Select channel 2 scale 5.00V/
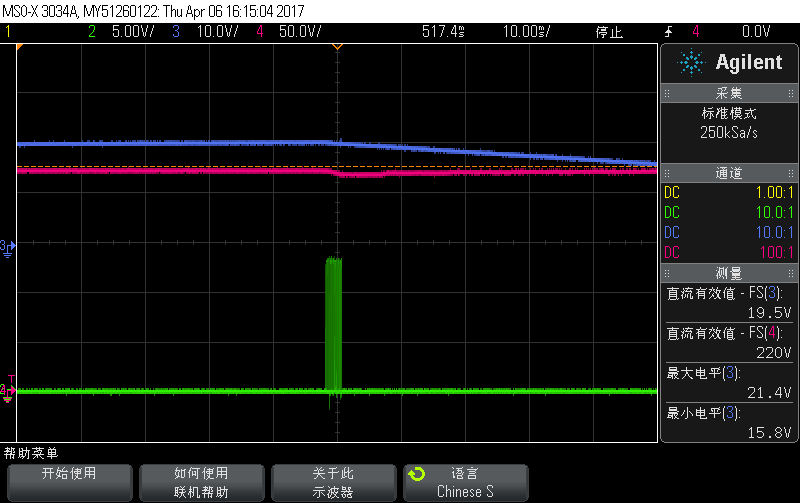Viewport: 800px width, 503px height. tap(133, 32)
